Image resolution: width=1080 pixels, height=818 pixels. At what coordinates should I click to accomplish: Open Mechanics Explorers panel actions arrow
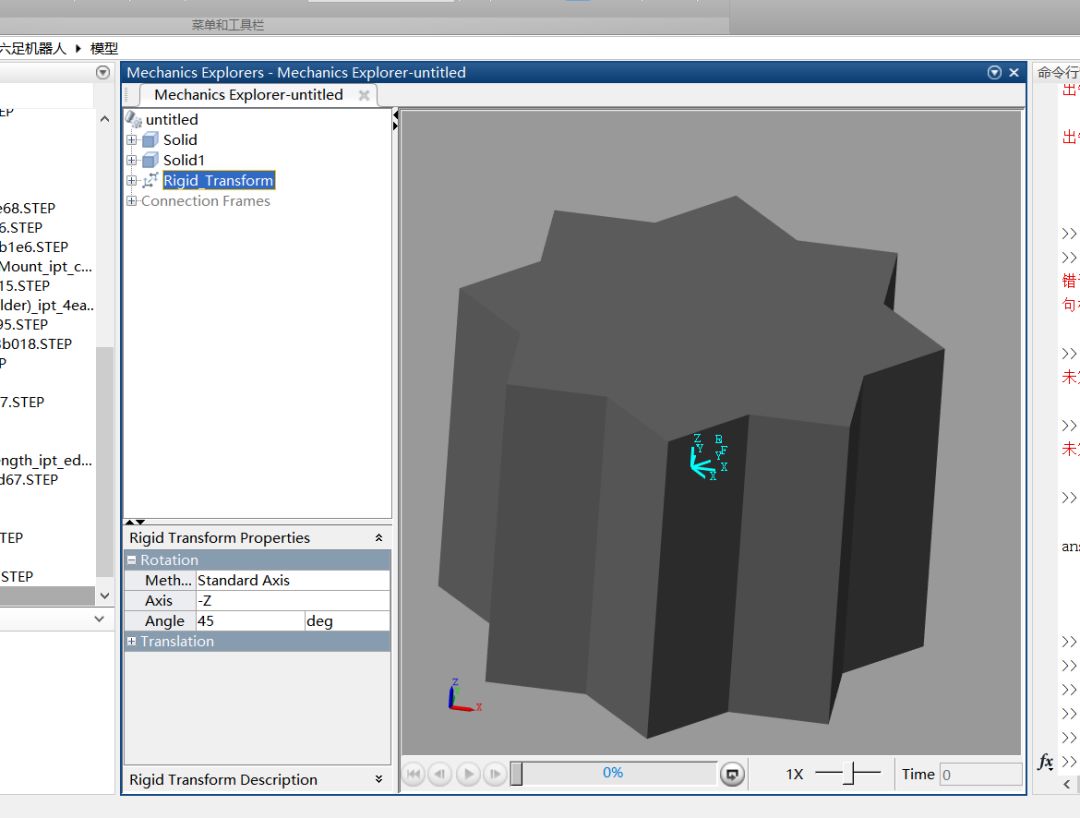click(994, 72)
